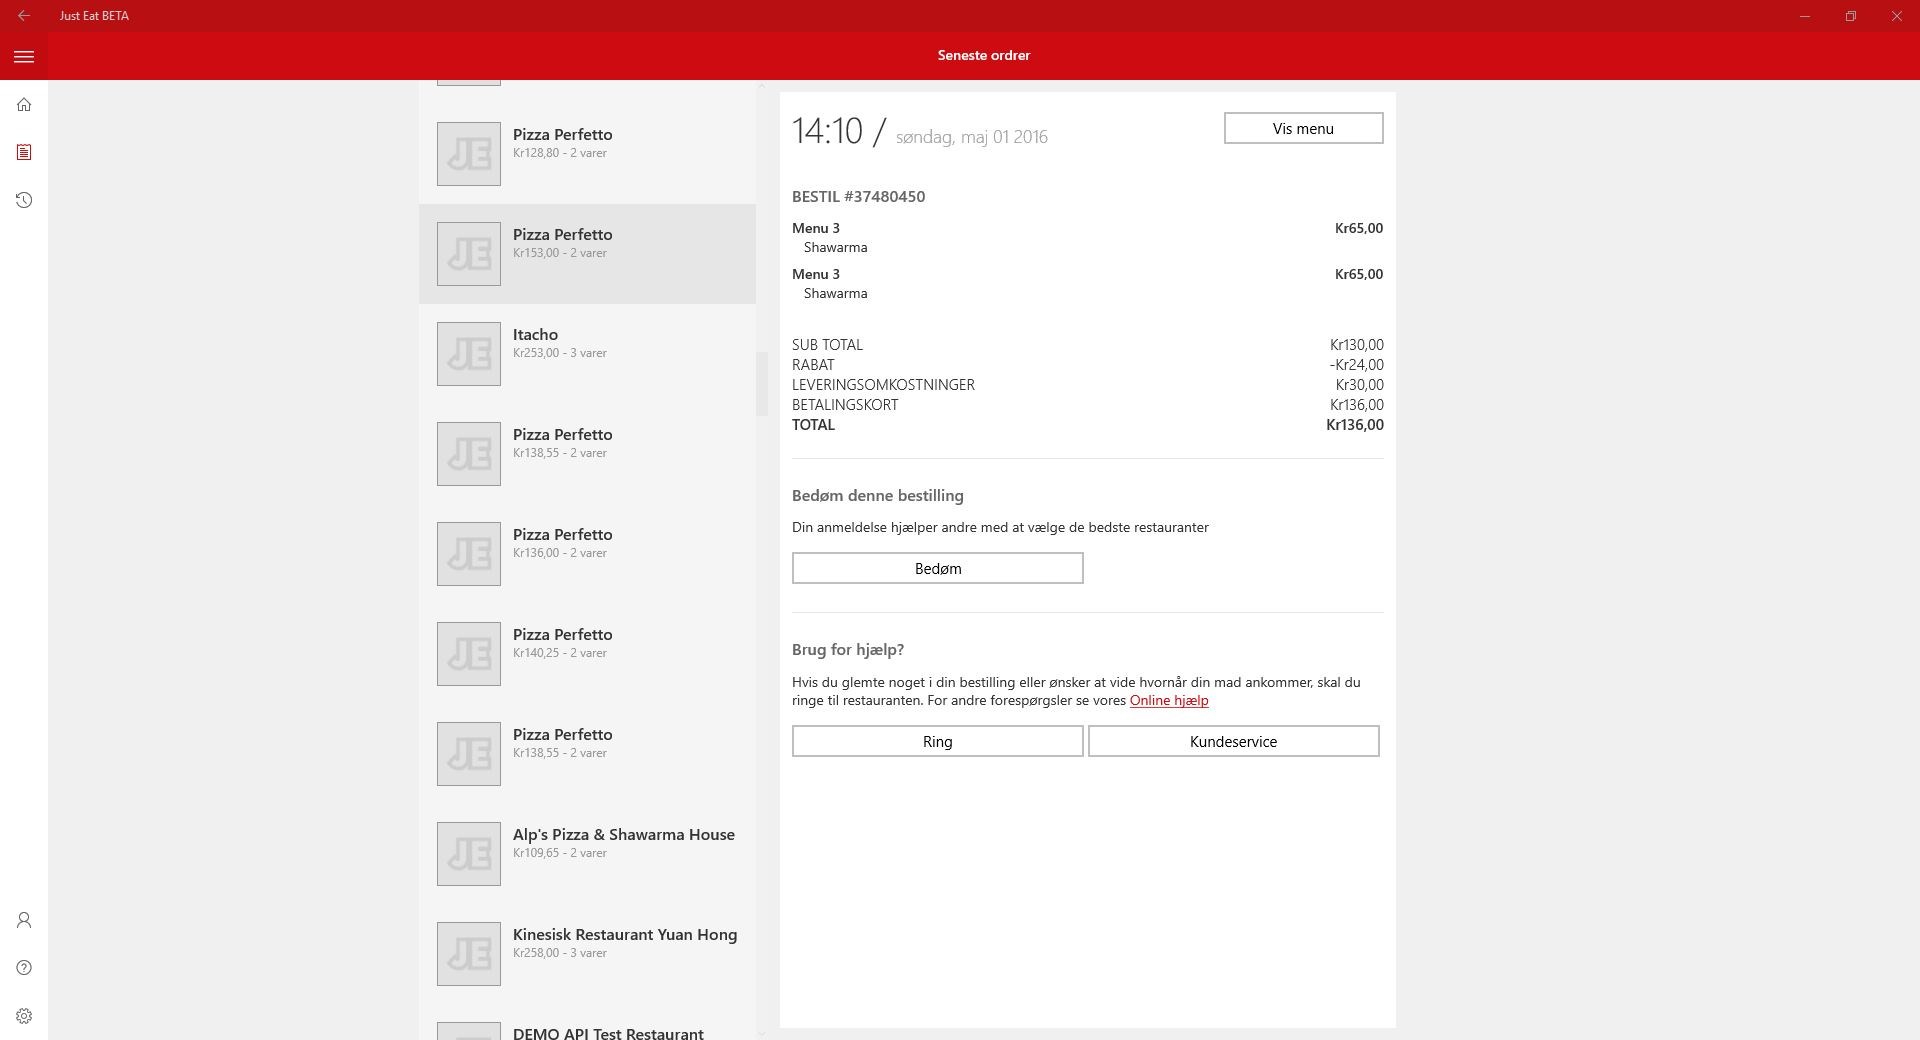The image size is (1920, 1040).
Task: Click the scroll-up arrow of order list
Action: (762, 86)
